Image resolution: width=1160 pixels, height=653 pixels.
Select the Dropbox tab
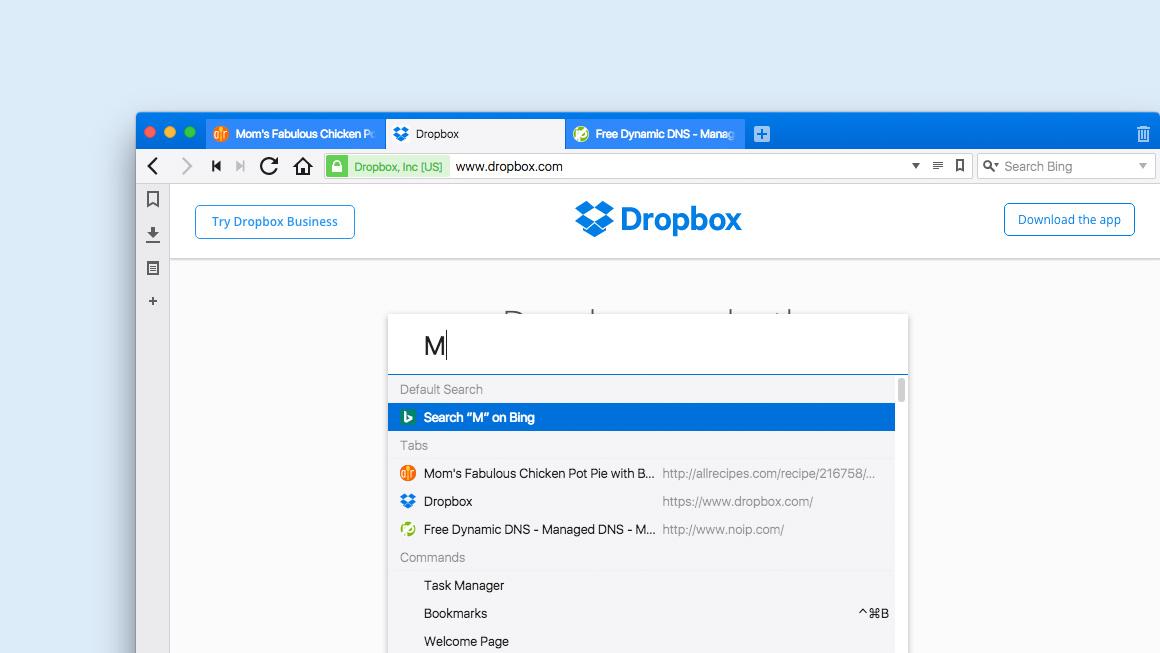(x=476, y=134)
